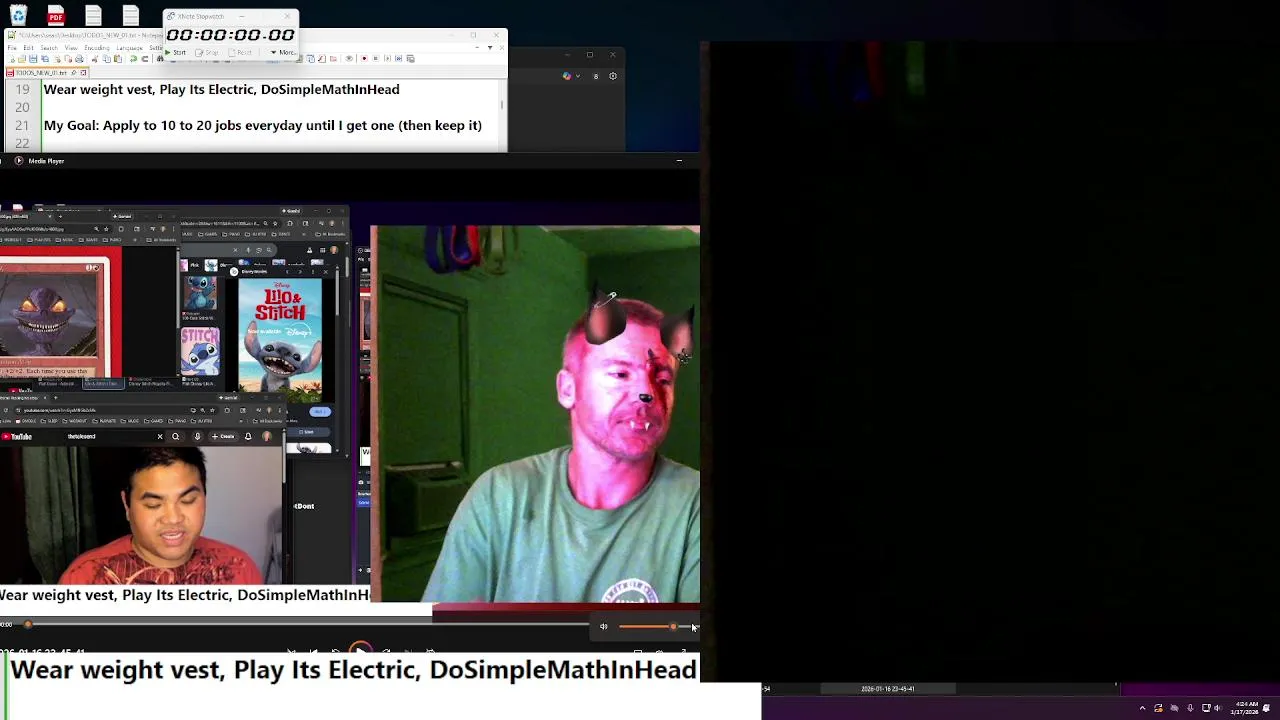Click Notepad++ Save recorded macro icon
The height and width of the screenshot is (720, 1280).
coord(410,58)
